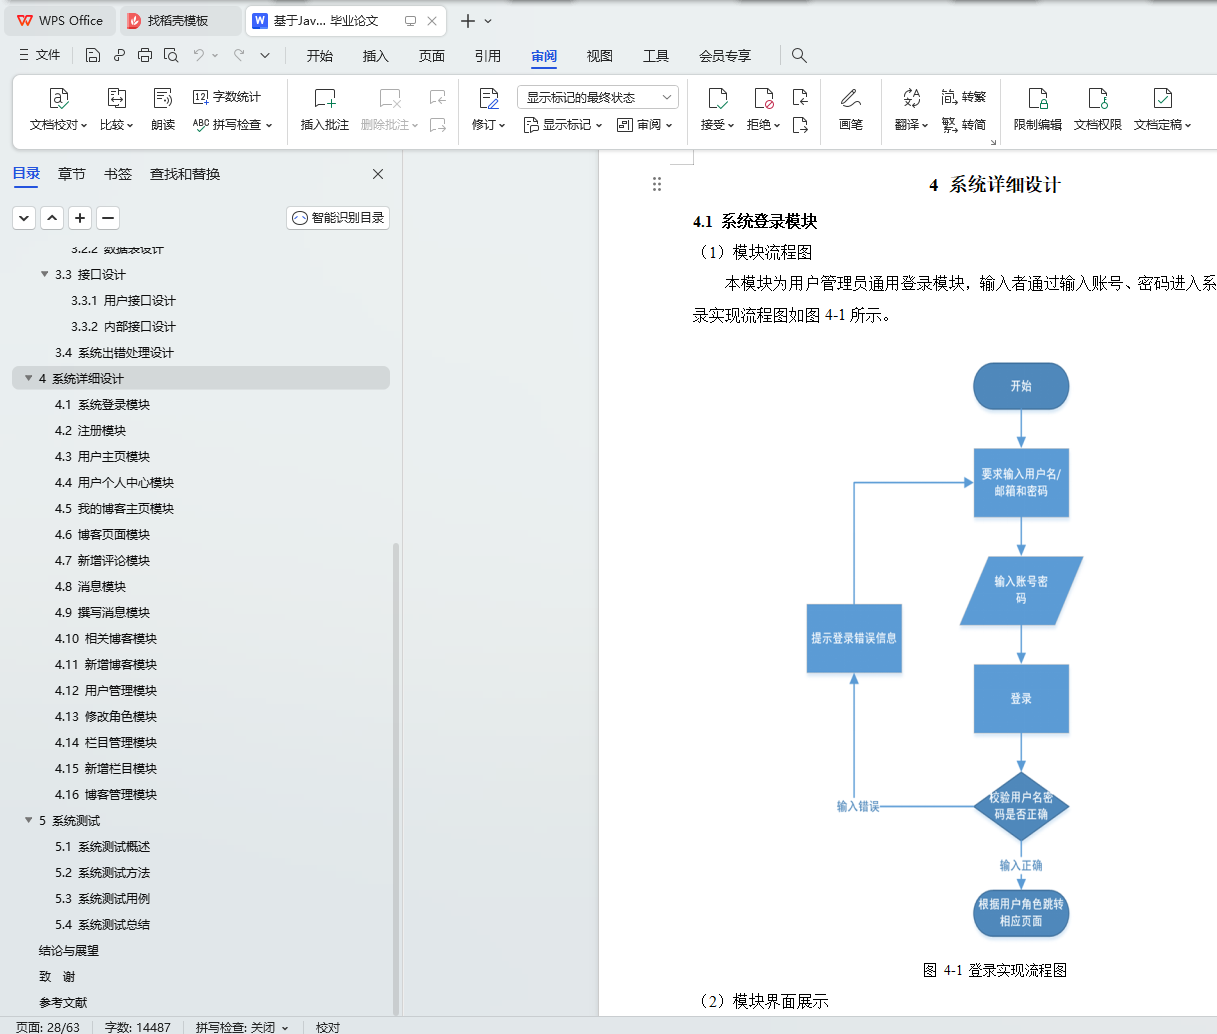Open 文档权限 document permissions
Viewport: 1217px width, 1034px height.
tap(1098, 110)
